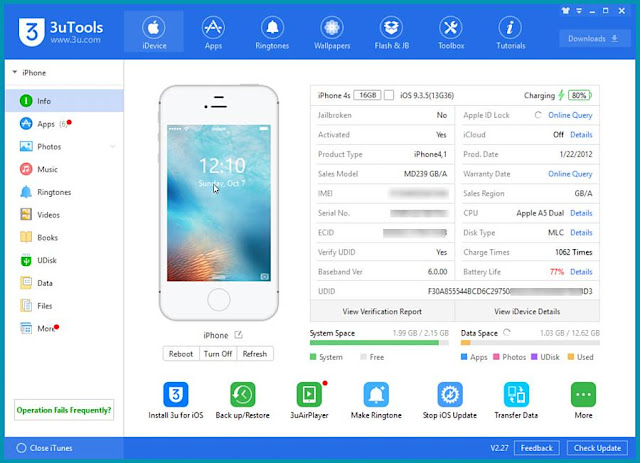Viewport: 640px width, 463px height.
Task: Open the title bar dropdown menu icon
Action: tap(579, 11)
